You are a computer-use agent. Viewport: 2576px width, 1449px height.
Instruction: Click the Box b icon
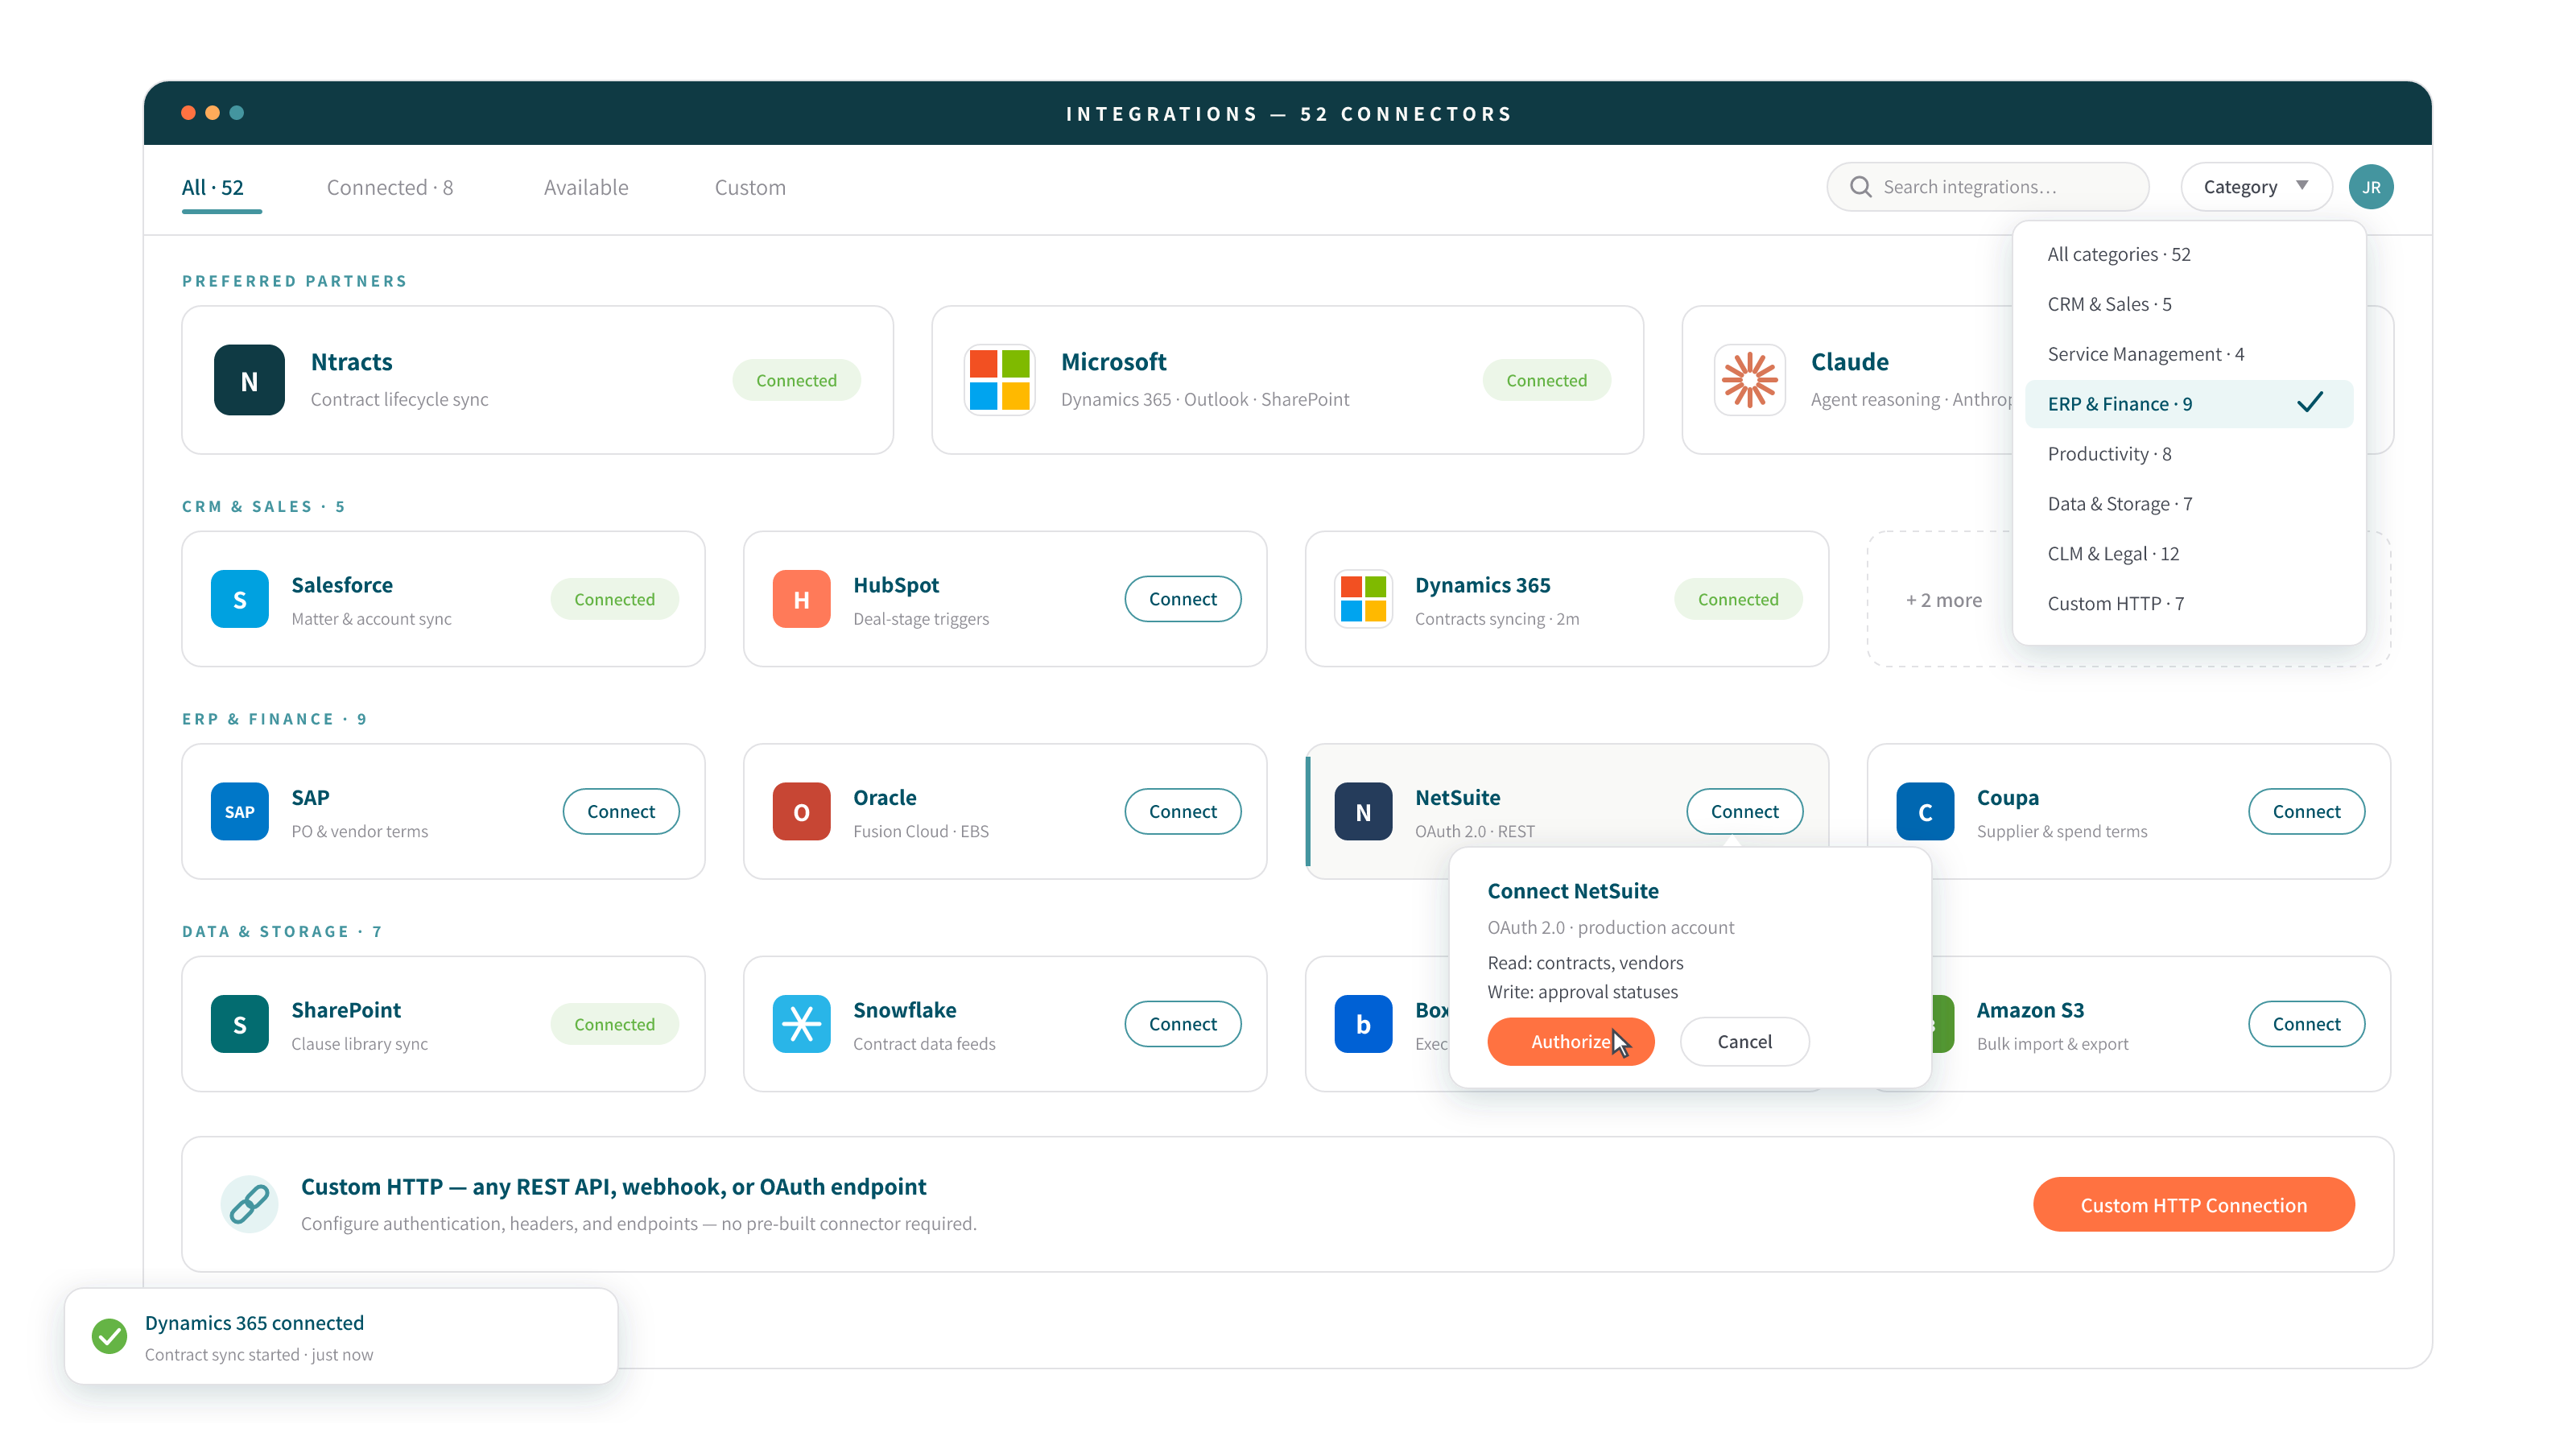tap(1364, 1024)
